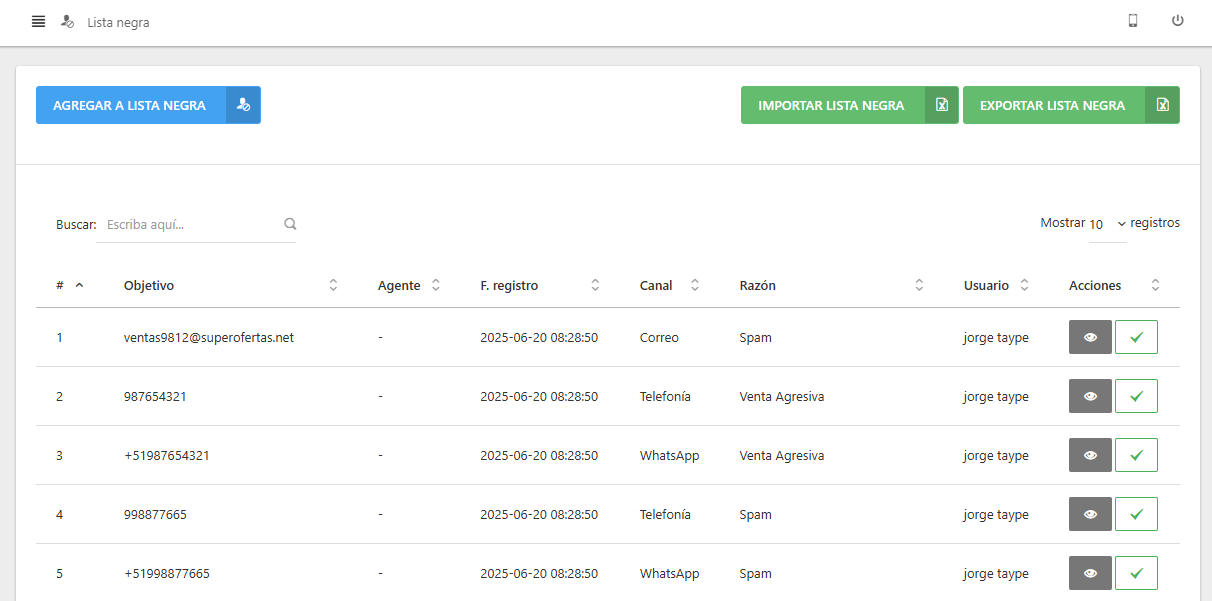Open the hamburger menu icon
1212x601 pixels.
[x=38, y=21]
